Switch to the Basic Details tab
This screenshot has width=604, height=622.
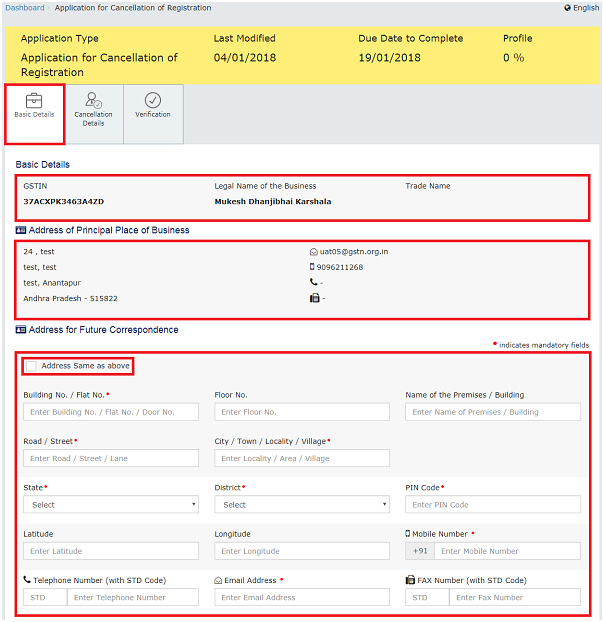point(35,114)
